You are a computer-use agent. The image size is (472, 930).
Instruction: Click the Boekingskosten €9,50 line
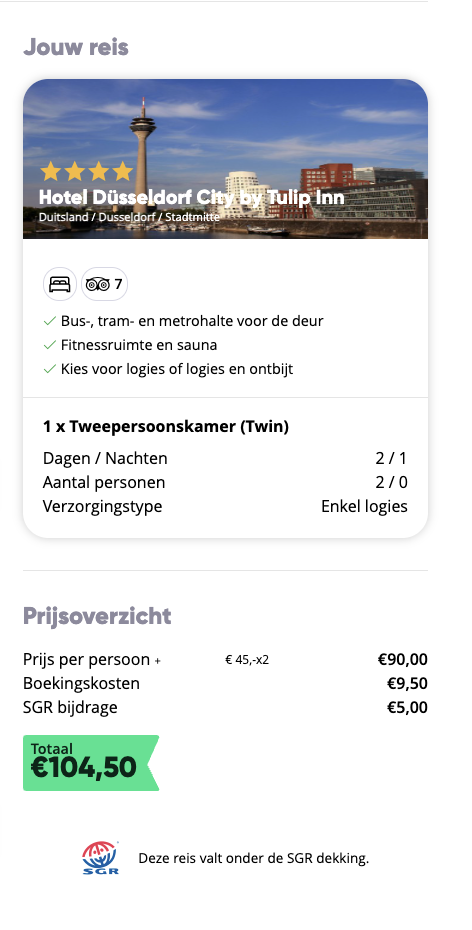(x=225, y=683)
